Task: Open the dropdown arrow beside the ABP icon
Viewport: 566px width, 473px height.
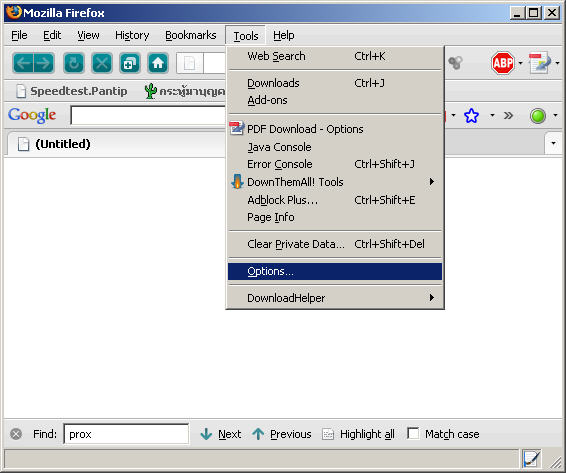Action: (520, 63)
